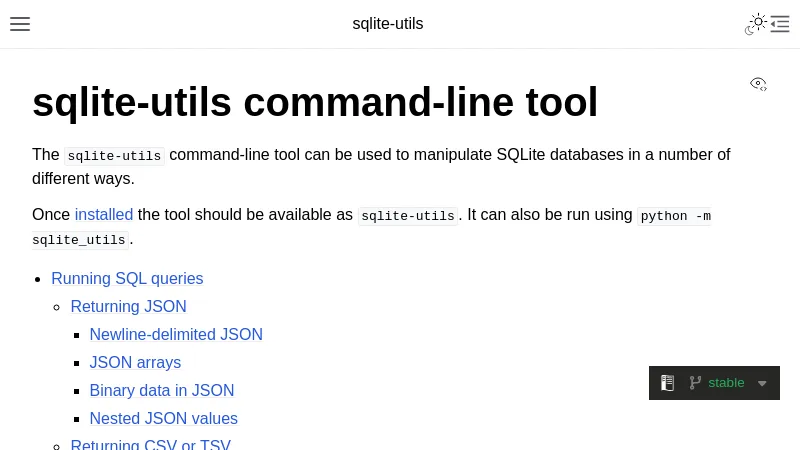Screen dimensions: 800x450
Task: Jump to Returning CSV or TSV
Action: [x=150, y=445]
